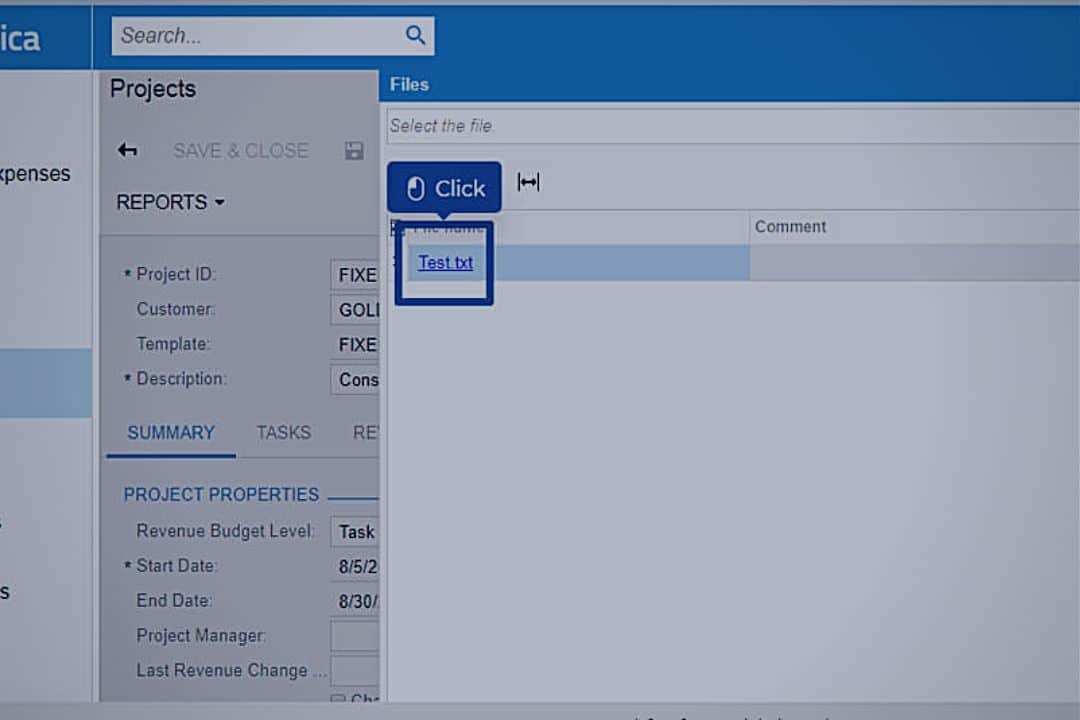Image resolution: width=1080 pixels, height=720 pixels.
Task: Click the Select the file input field
Action: [x=730, y=126]
